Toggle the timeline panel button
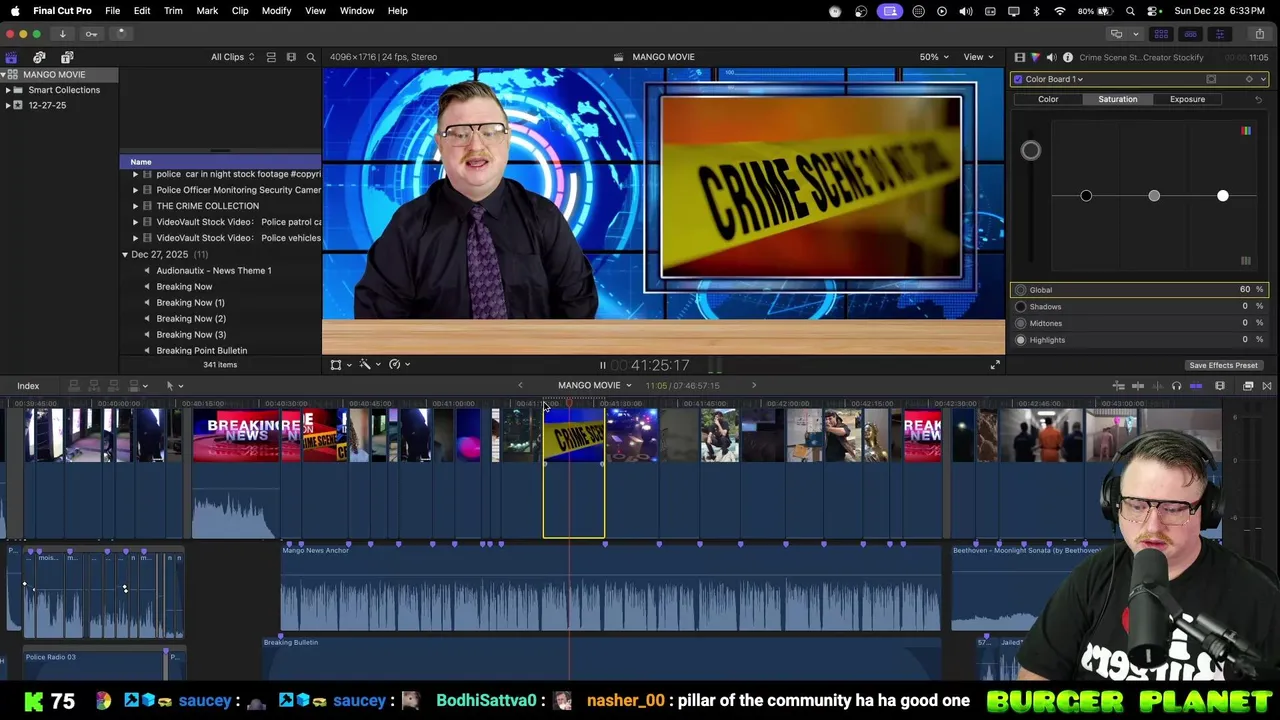1280x720 pixels. 1190,34
